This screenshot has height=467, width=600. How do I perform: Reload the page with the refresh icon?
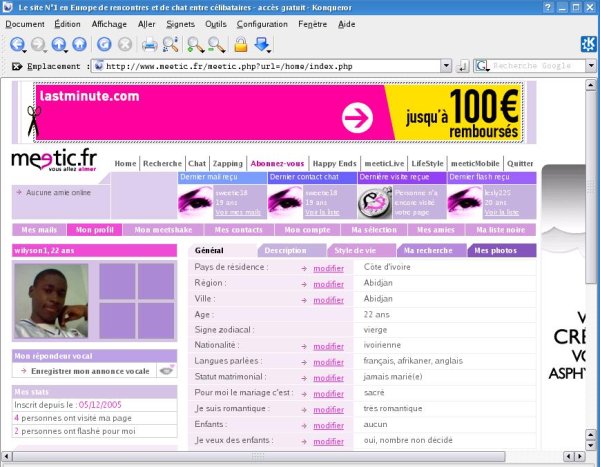click(104, 44)
